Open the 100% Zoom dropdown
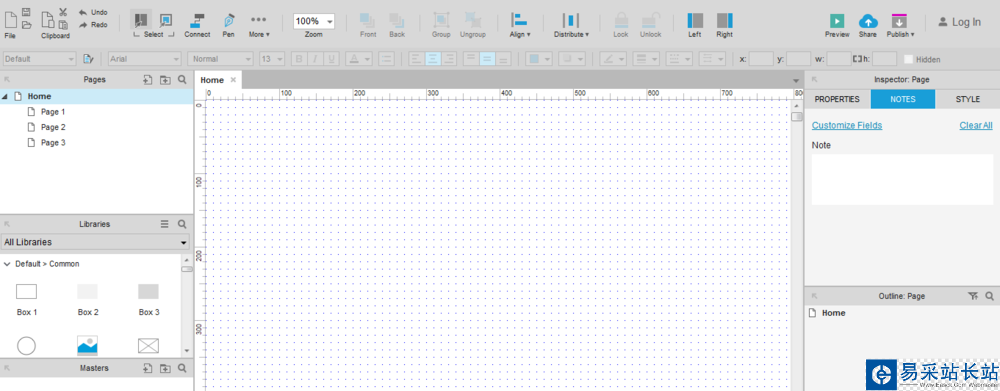The height and width of the screenshot is (391, 1000). tap(314, 21)
